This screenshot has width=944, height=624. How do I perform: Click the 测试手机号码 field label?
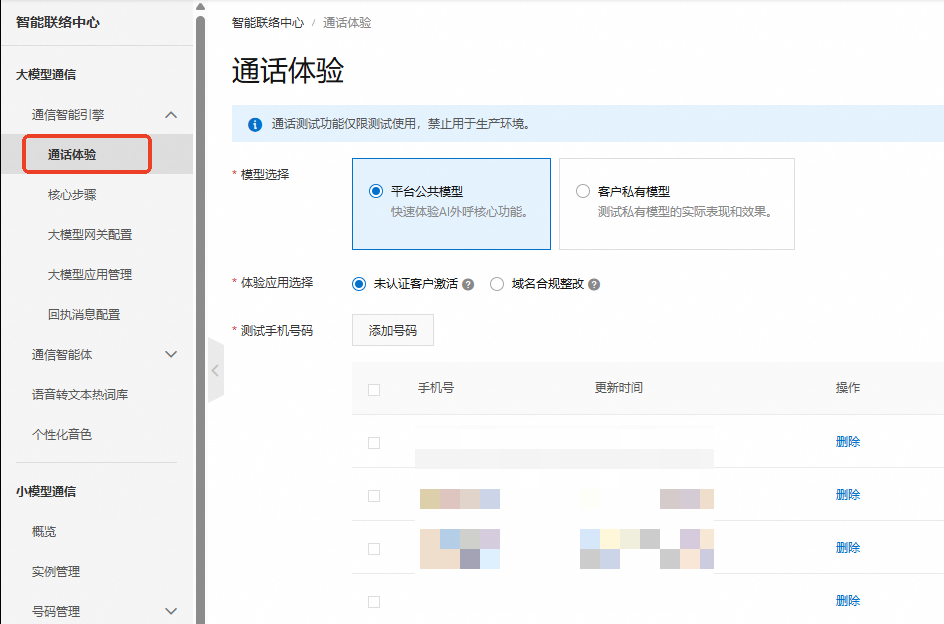(277, 331)
